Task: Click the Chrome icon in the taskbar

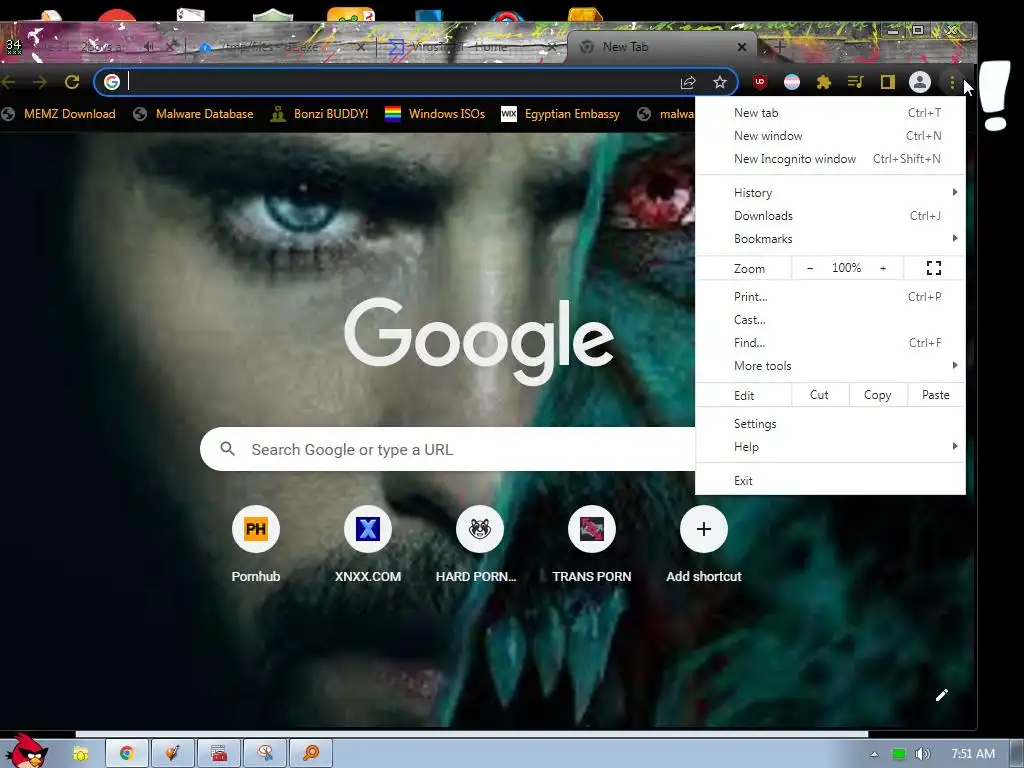Action: pyautogui.click(x=127, y=754)
